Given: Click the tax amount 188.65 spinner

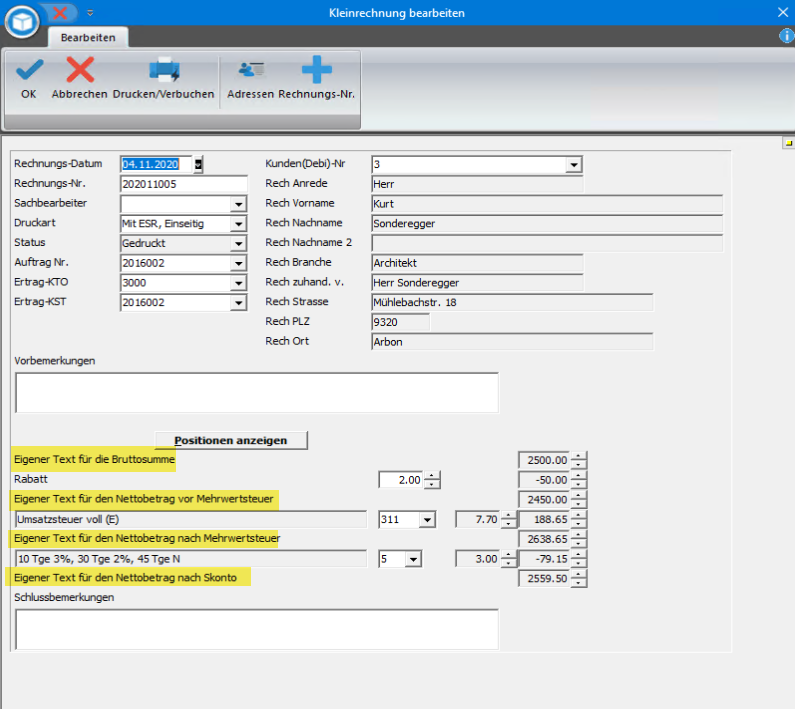Looking at the screenshot, I should 579,519.
